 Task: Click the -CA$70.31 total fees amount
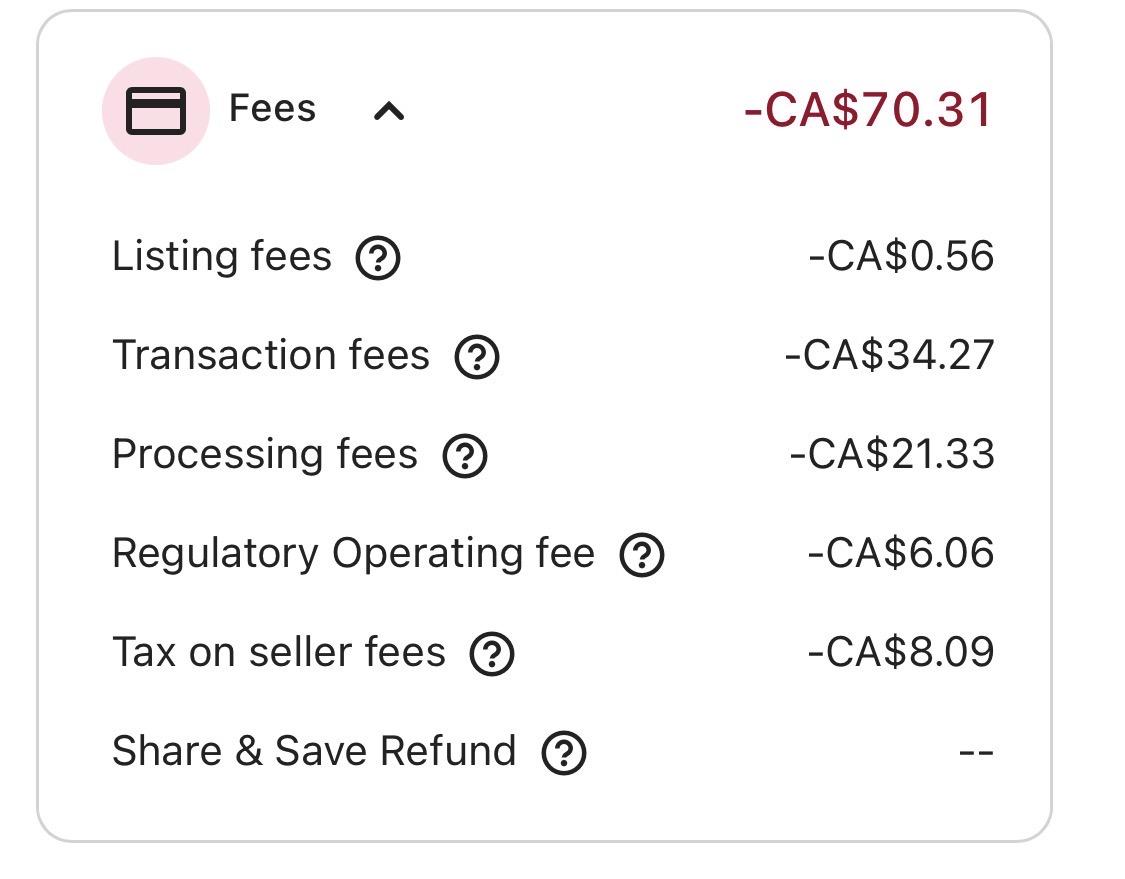[x=868, y=109]
